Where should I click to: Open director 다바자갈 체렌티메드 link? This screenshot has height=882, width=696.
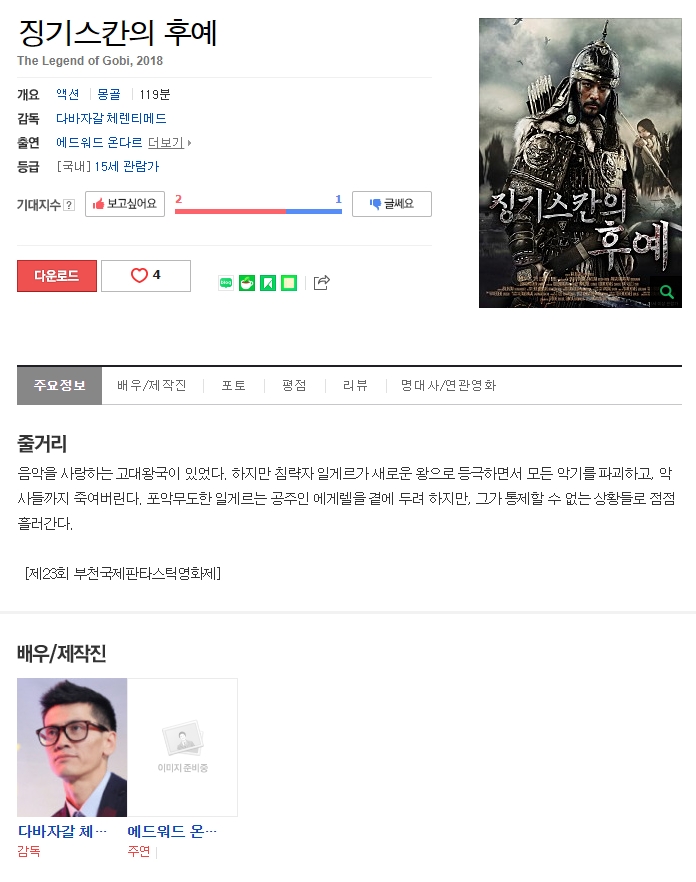pyautogui.click(x=111, y=118)
